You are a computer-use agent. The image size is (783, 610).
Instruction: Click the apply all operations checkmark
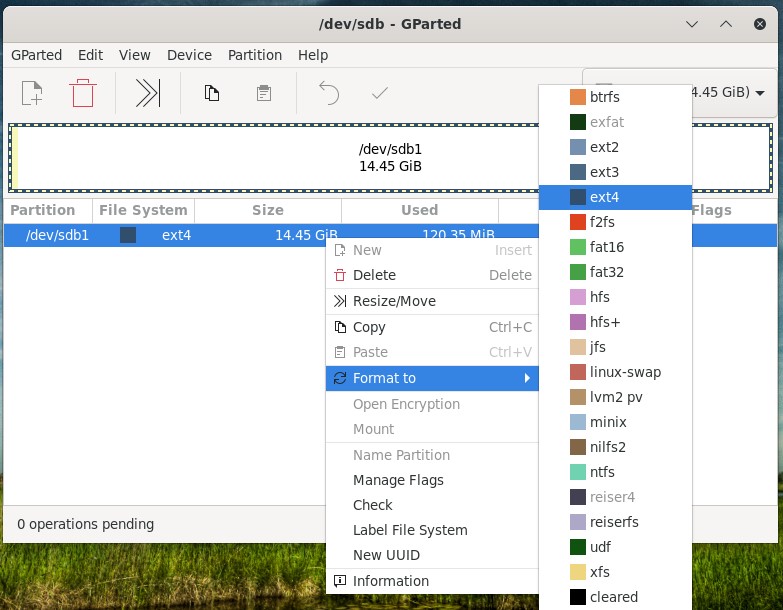pyautogui.click(x=379, y=94)
